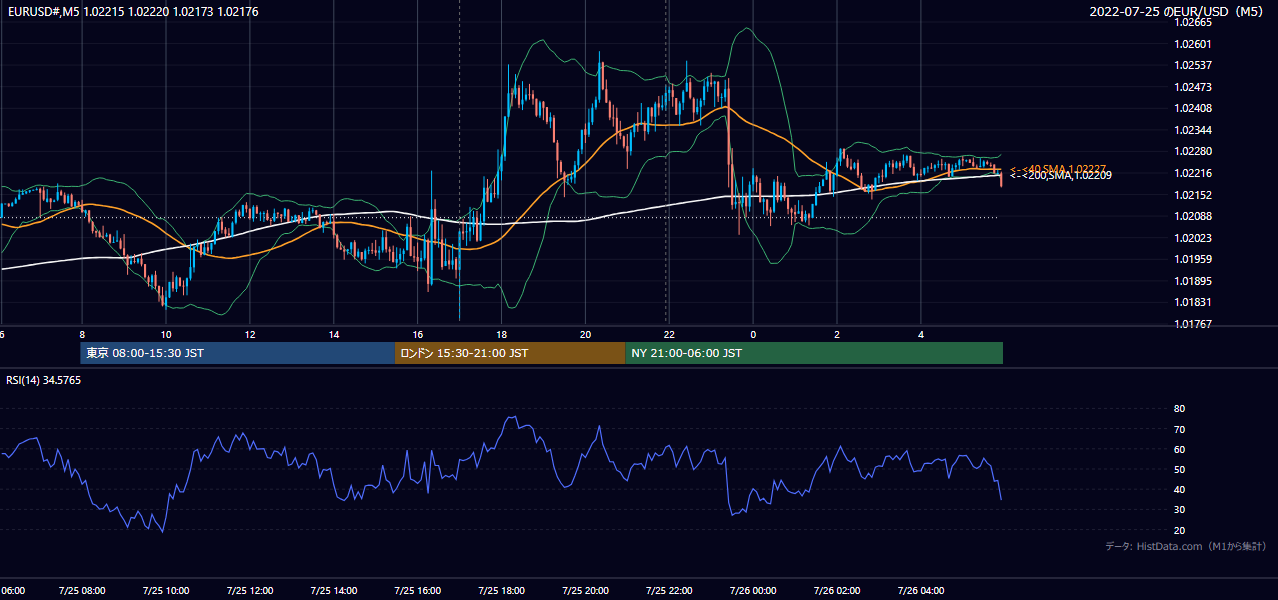Click the ロンドン 15:30-21:00 JST session bar
Screen dimensions: 1278x600
(x=510, y=353)
